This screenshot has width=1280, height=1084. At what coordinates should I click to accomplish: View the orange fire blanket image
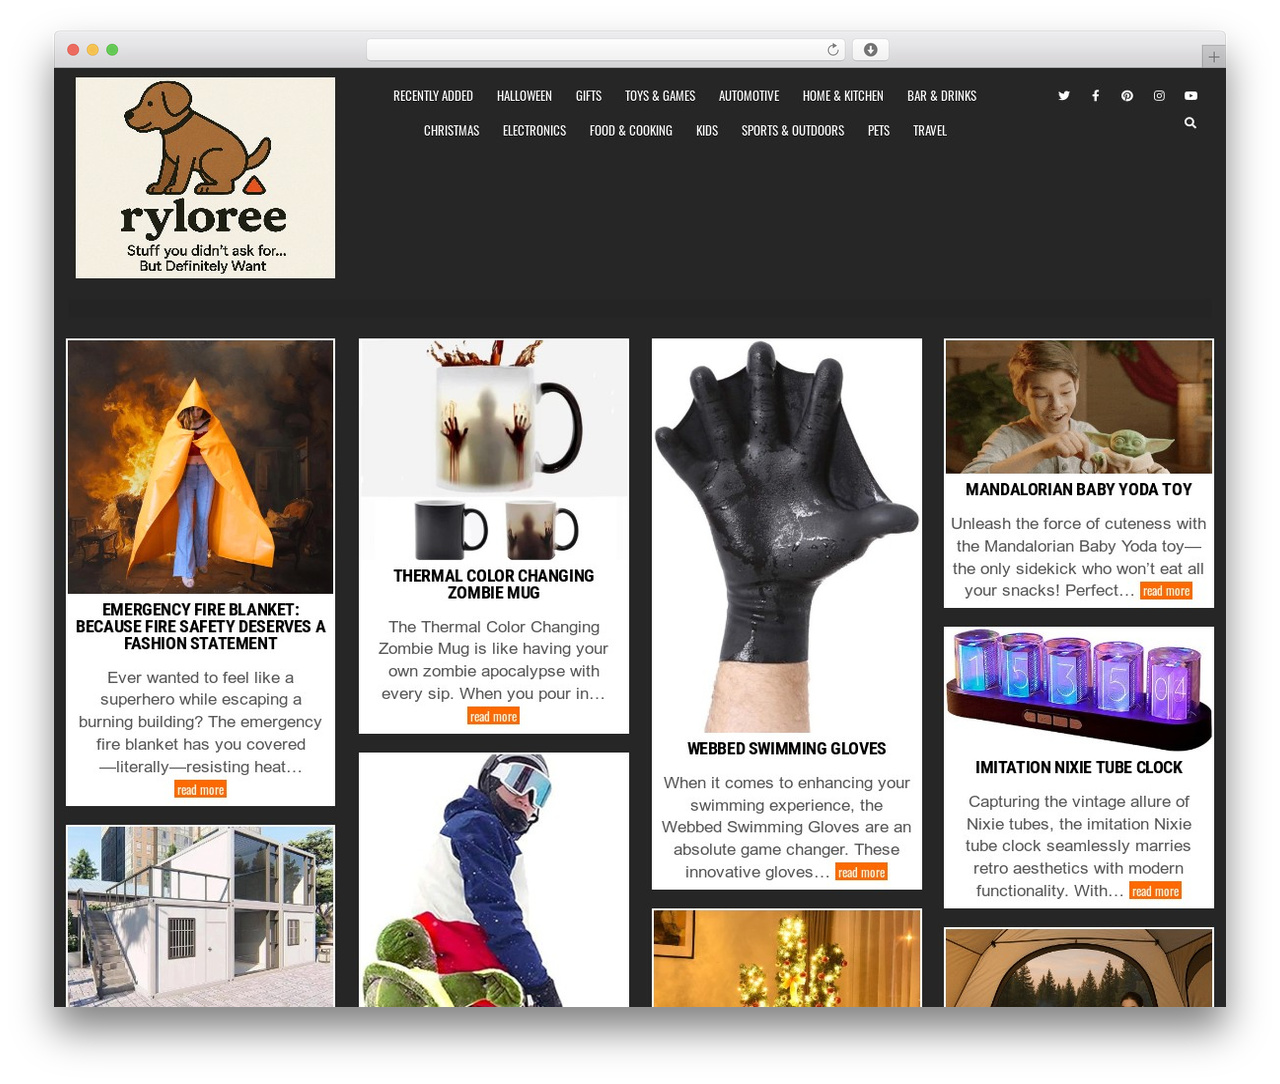pyautogui.click(x=201, y=467)
